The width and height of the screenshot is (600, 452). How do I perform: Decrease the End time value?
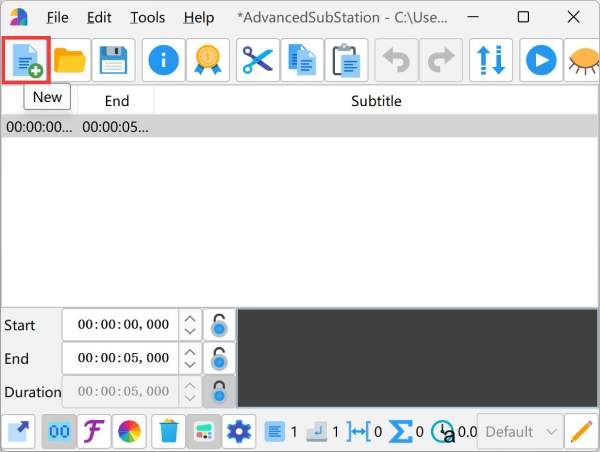pyautogui.click(x=190, y=364)
